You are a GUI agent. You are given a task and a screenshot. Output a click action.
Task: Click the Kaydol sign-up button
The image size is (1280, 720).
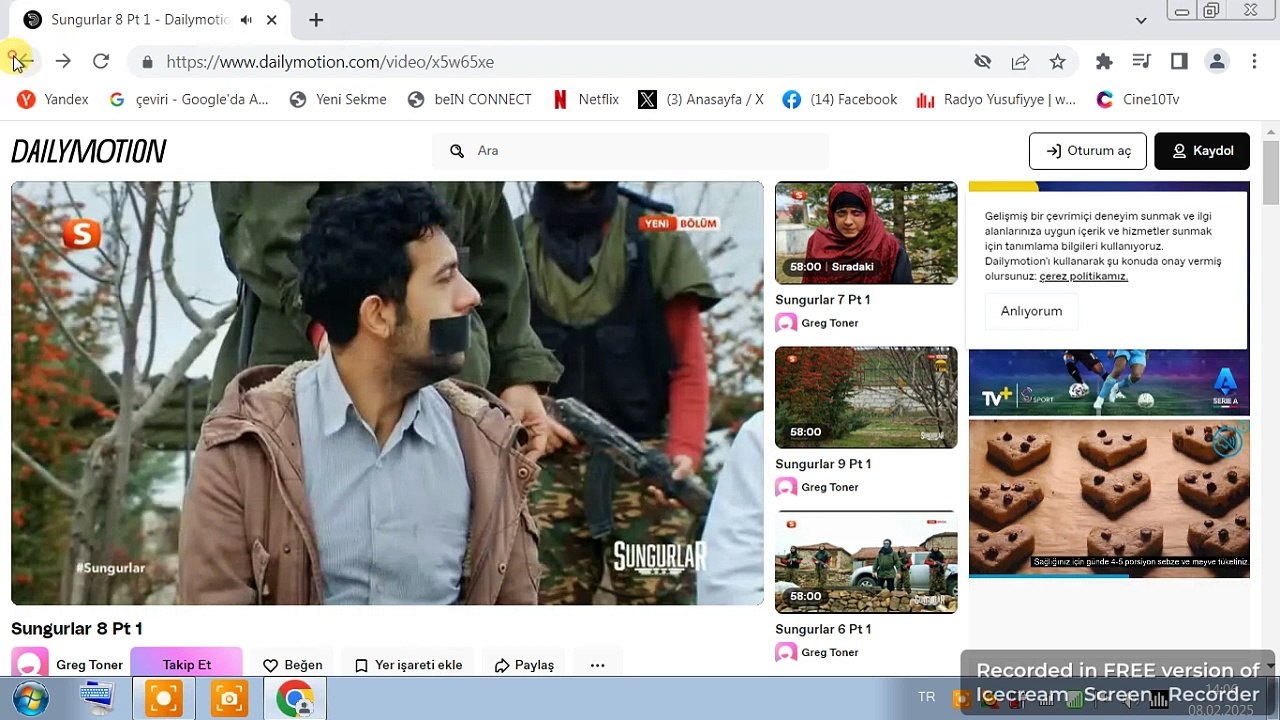(x=1202, y=151)
